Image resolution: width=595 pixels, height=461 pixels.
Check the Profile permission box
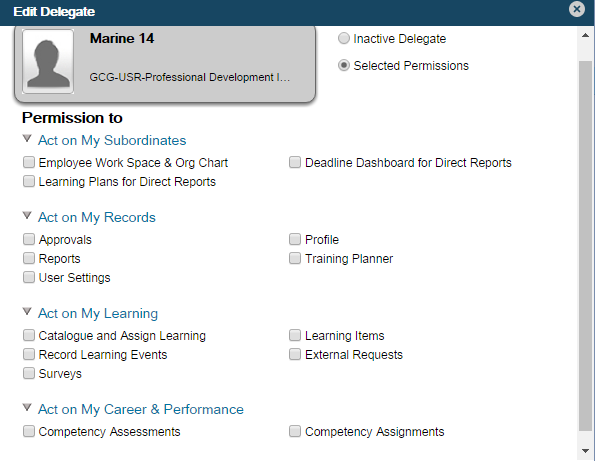295,239
